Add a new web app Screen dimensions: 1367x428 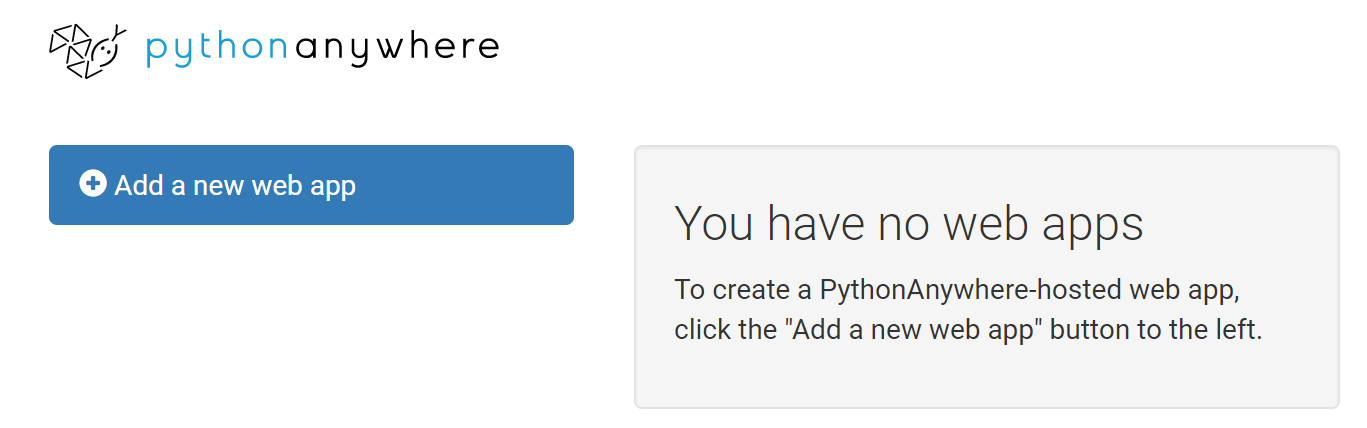point(311,185)
